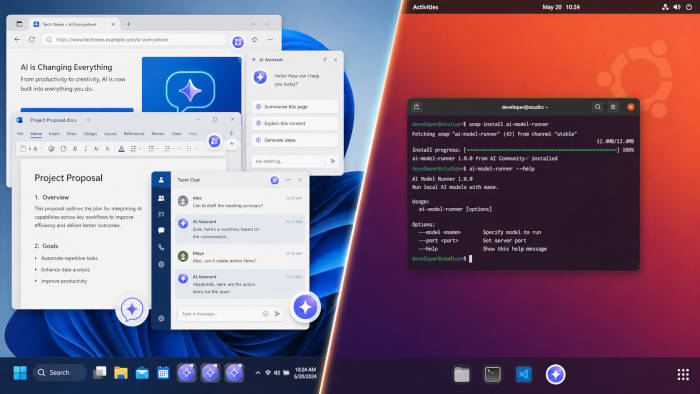This screenshot has height=394, width=700.
Task: Toggle Bold formatting in the Word ribbon
Action: tap(75, 149)
